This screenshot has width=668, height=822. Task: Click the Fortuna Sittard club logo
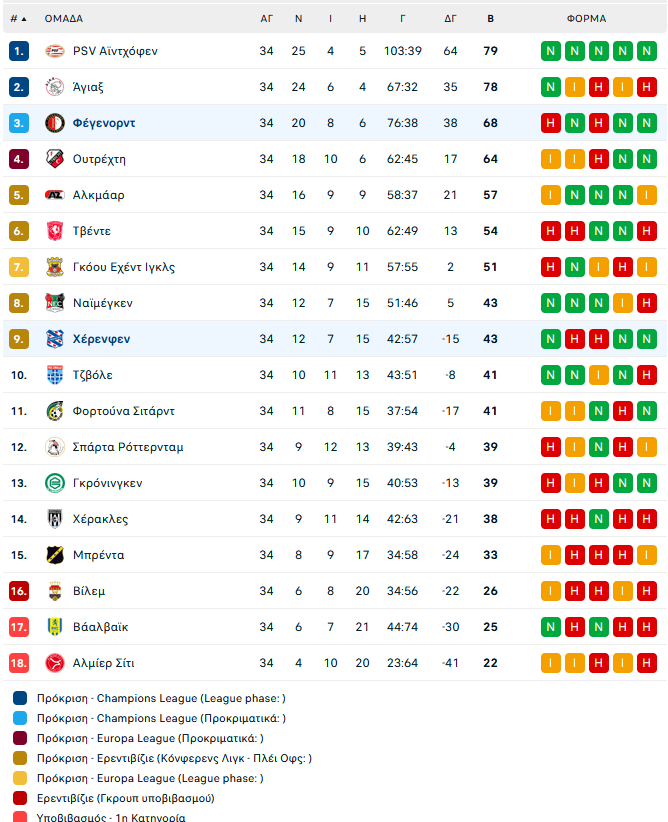coord(55,411)
